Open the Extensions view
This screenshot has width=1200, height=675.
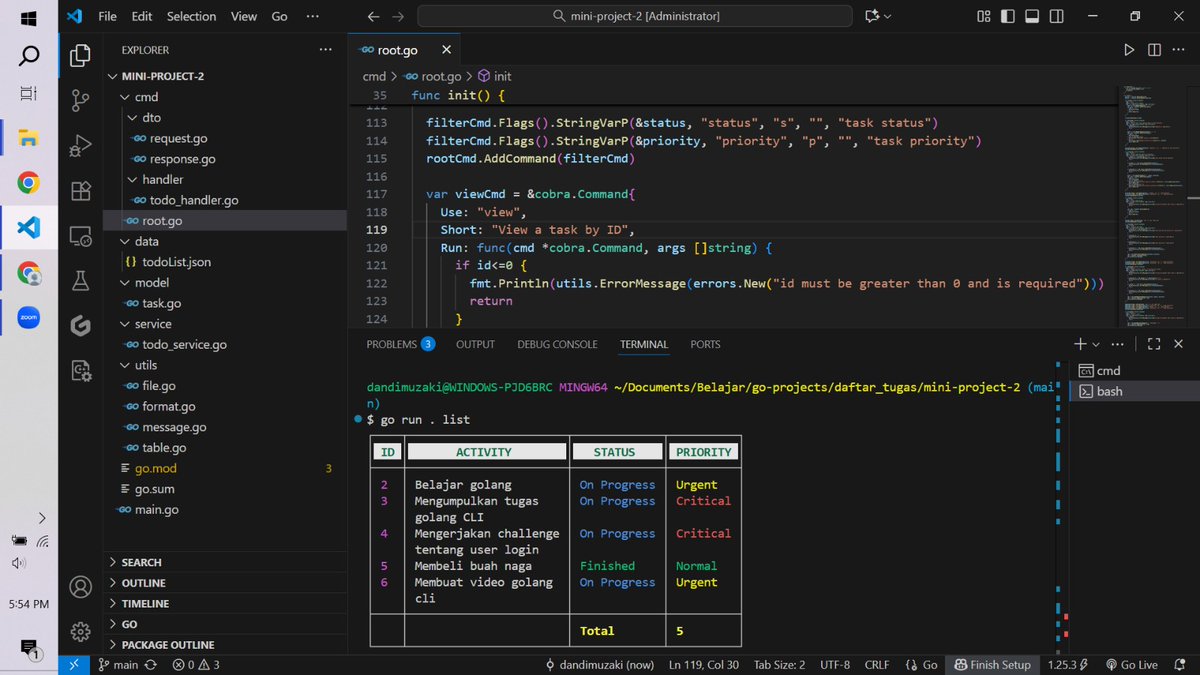(x=80, y=188)
